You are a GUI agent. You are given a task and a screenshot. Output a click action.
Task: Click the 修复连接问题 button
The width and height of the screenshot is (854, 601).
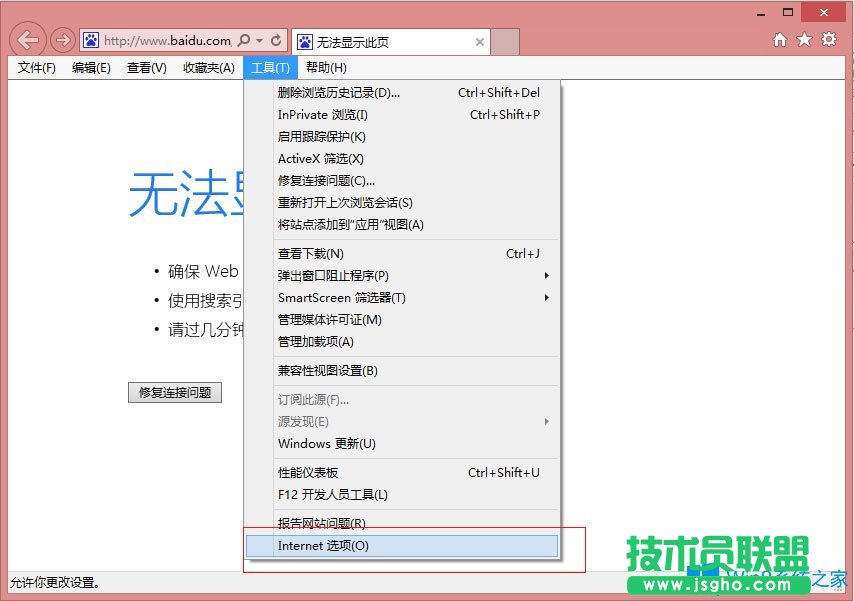point(175,392)
